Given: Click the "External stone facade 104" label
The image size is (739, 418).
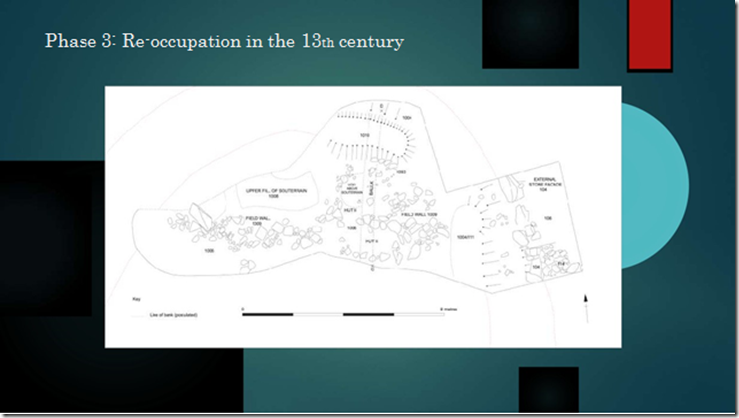Looking at the screenshot, I should tap(545, 184).
